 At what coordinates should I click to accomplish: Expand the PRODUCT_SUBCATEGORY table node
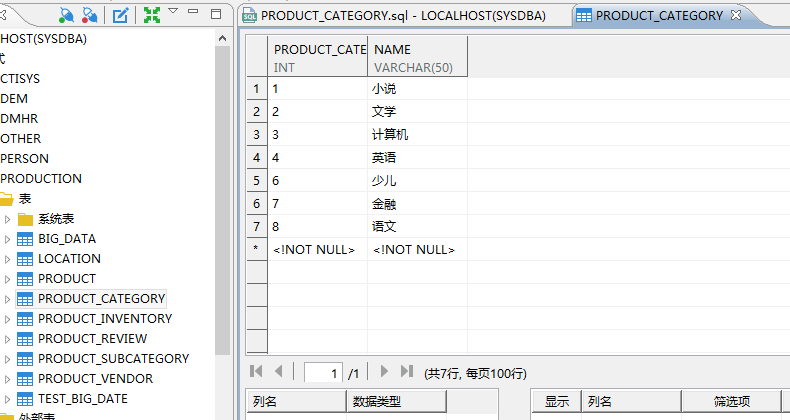click(7, 359)
